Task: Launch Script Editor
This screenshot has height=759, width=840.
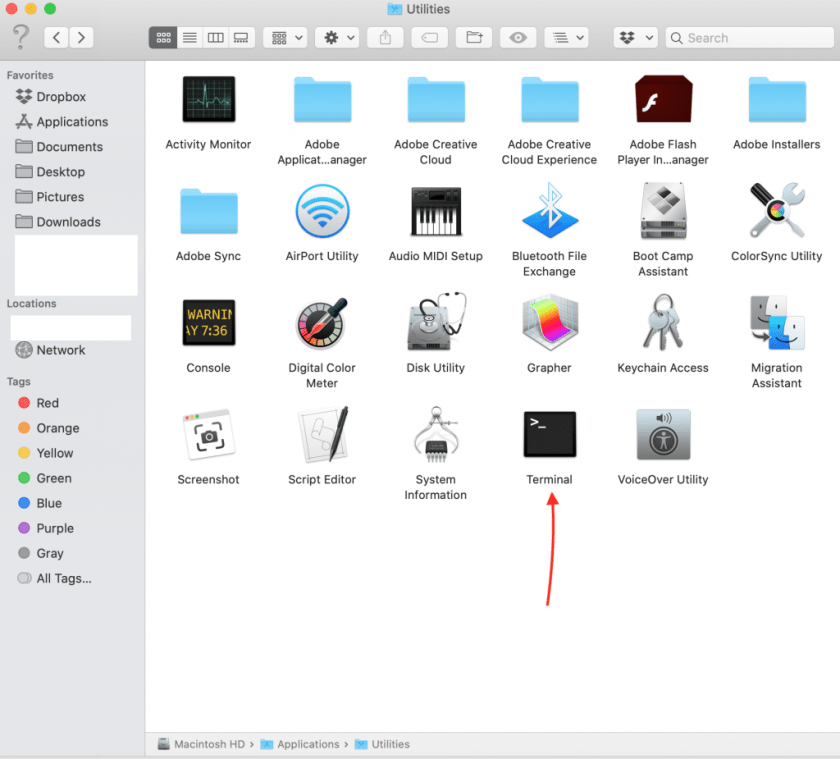Action: (x=322, y=434)
